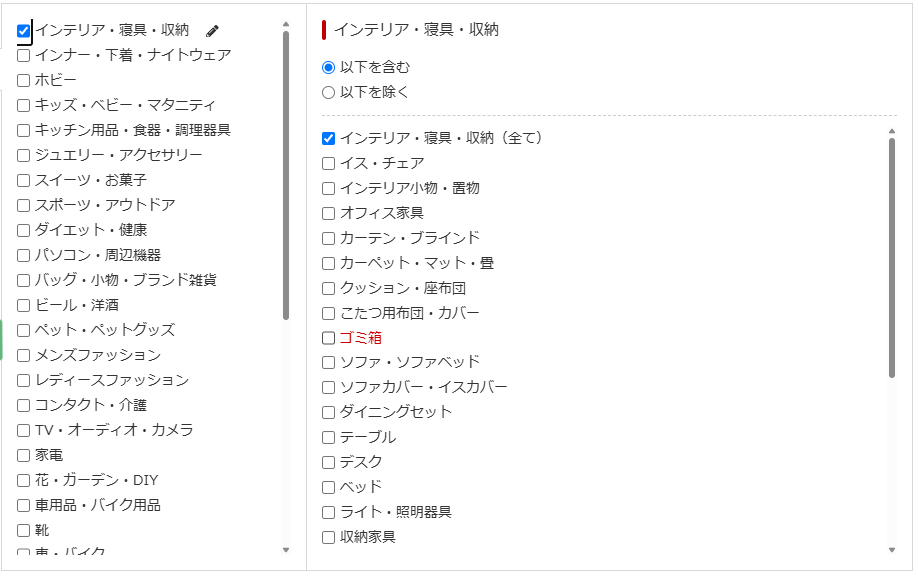Uncheck the left インテリア・寝具・収納 checkbox
918x576 pixels.
[x=24, y=31]
